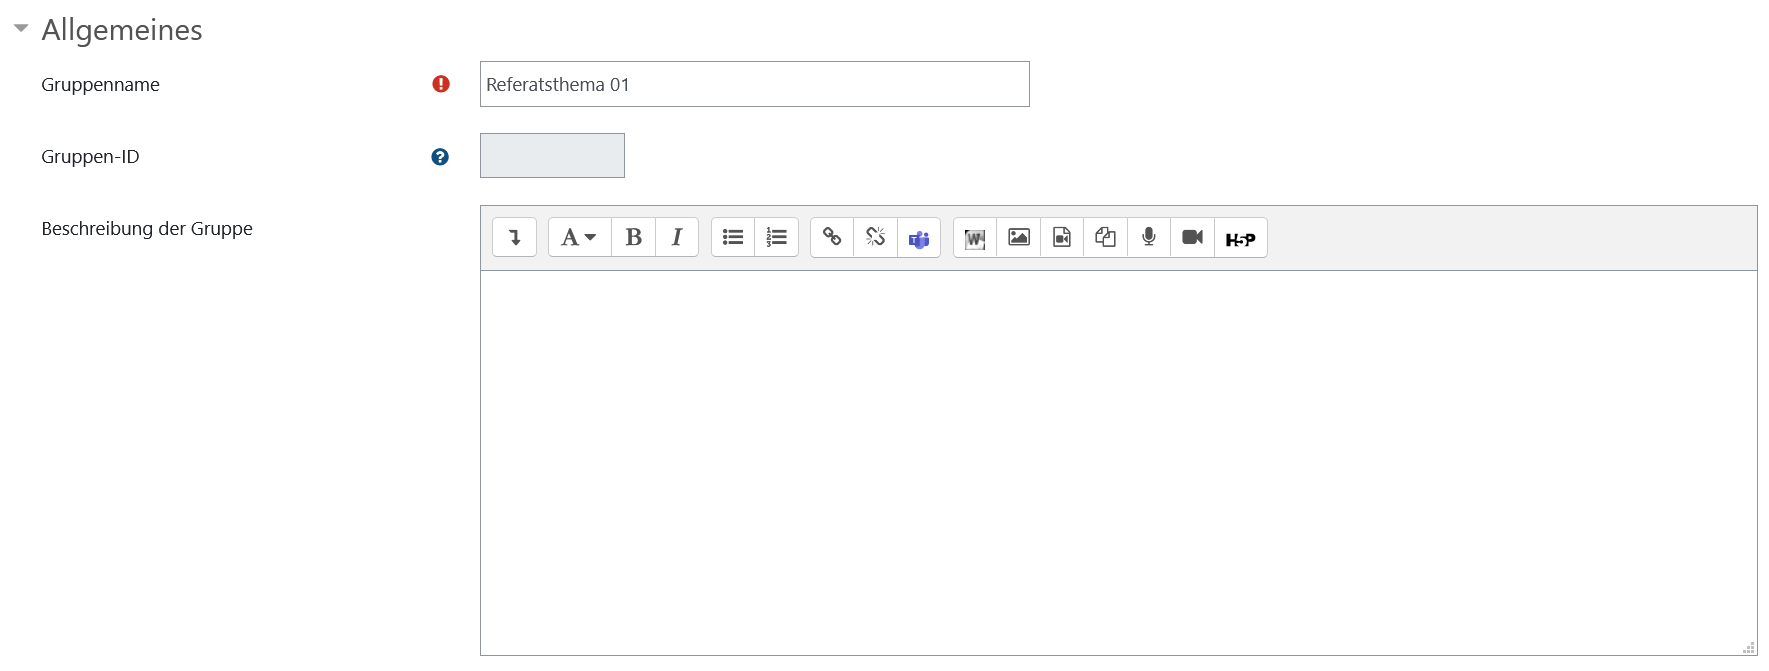1769x671 pixels.
Task: Remove link with the unlink button
Action: coord(876,238)
